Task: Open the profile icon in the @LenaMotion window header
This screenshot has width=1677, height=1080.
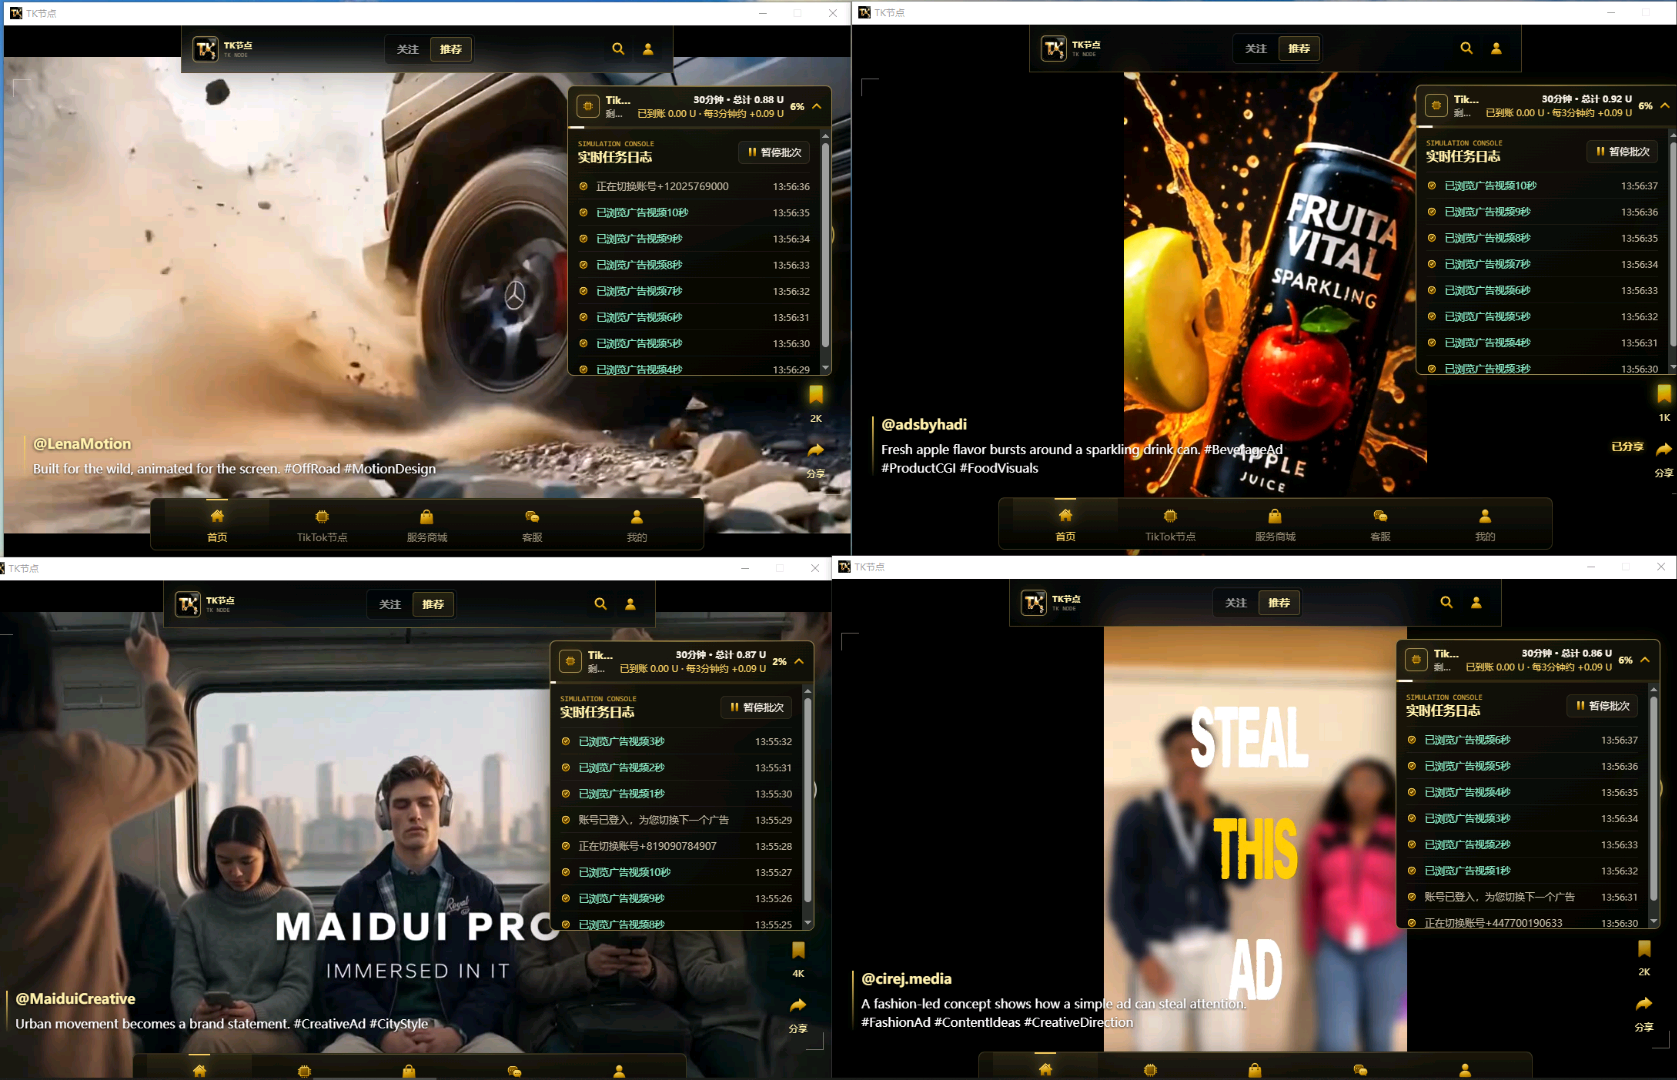Action: pos(648,49)
